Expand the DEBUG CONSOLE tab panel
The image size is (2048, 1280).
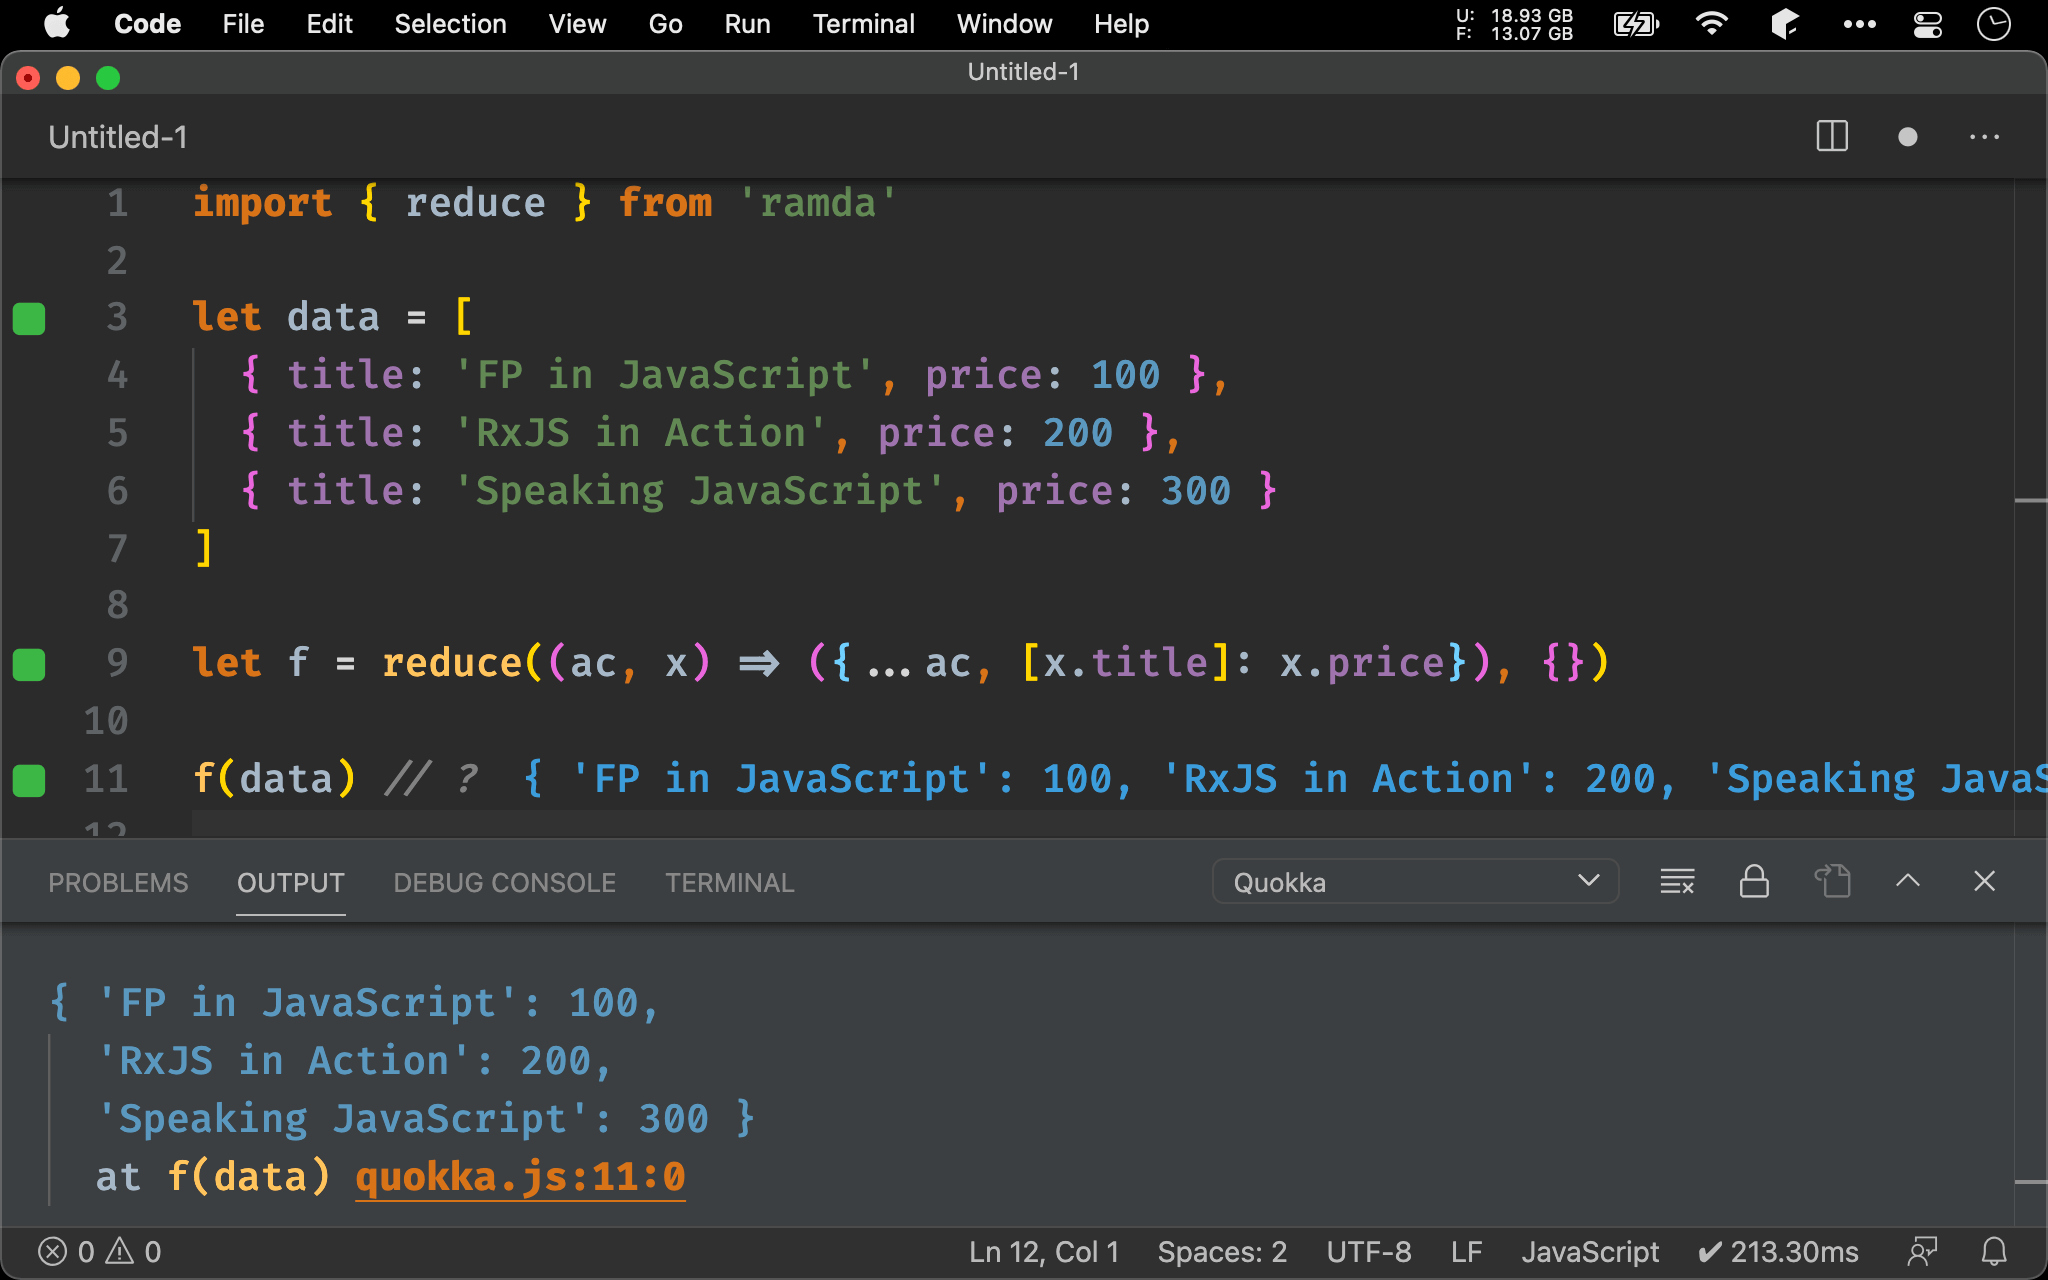click(x=503, y=883)
